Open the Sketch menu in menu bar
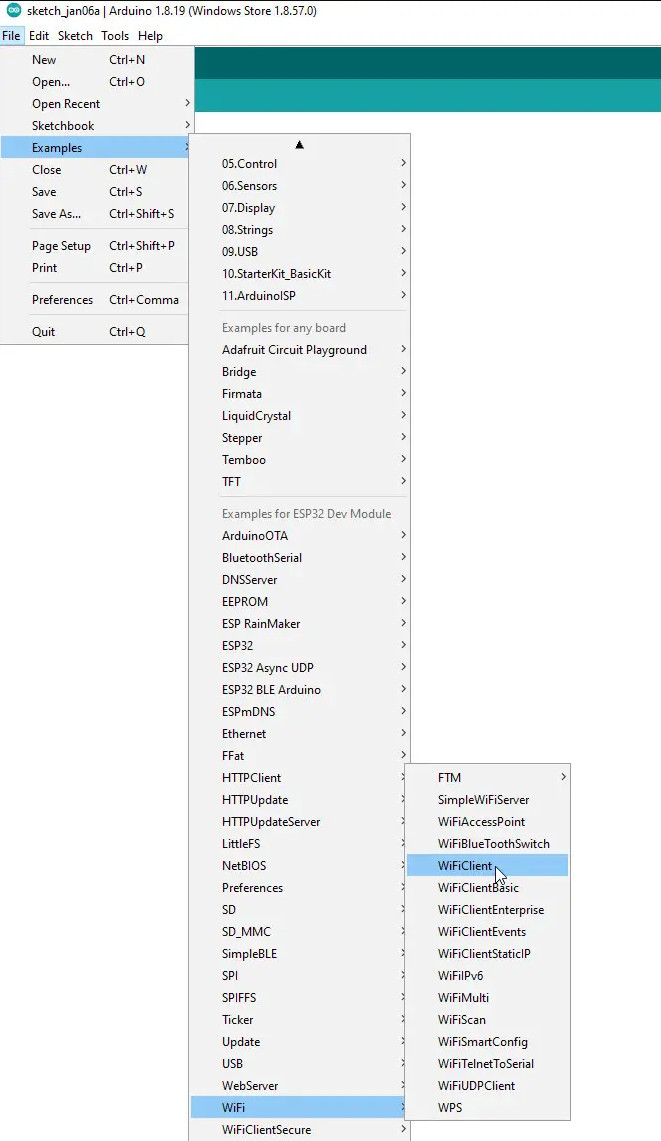661x1141 pixels. 75,36
